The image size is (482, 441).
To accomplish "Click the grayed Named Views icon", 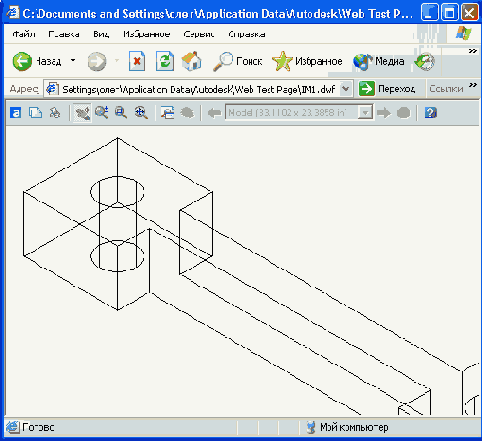I will [187, 113].
